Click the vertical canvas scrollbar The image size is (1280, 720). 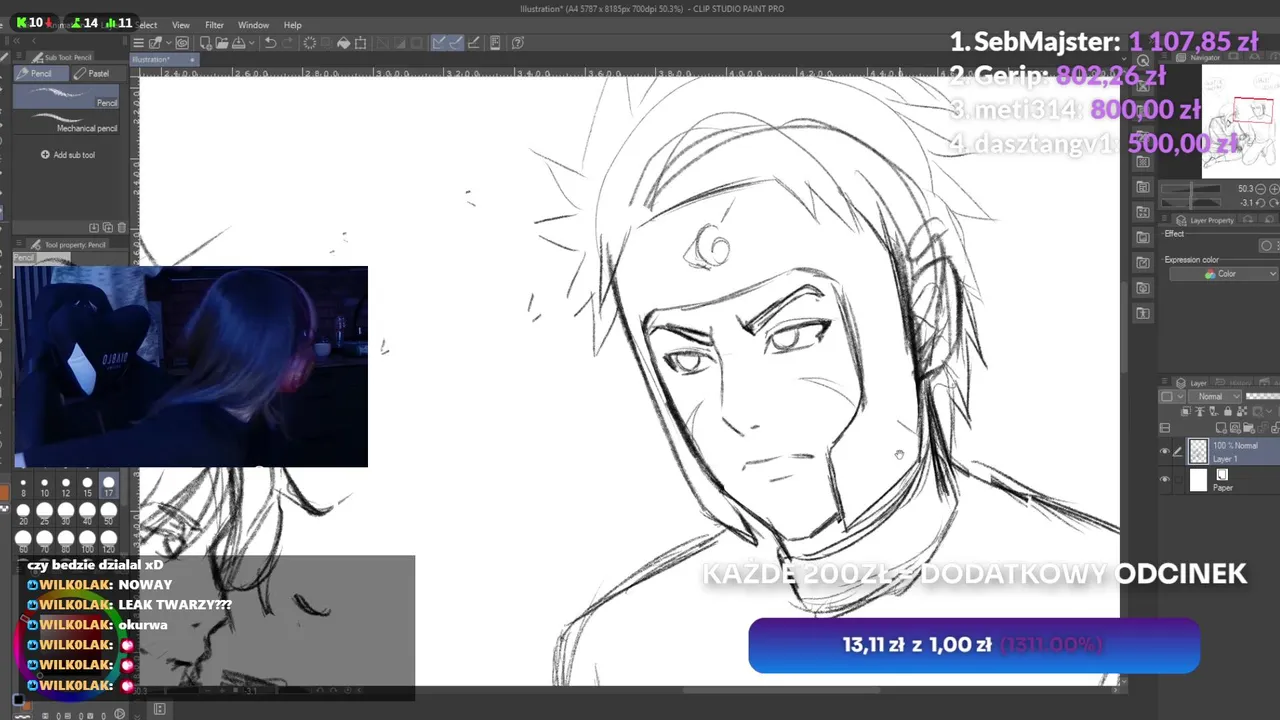pos(1124,326)
